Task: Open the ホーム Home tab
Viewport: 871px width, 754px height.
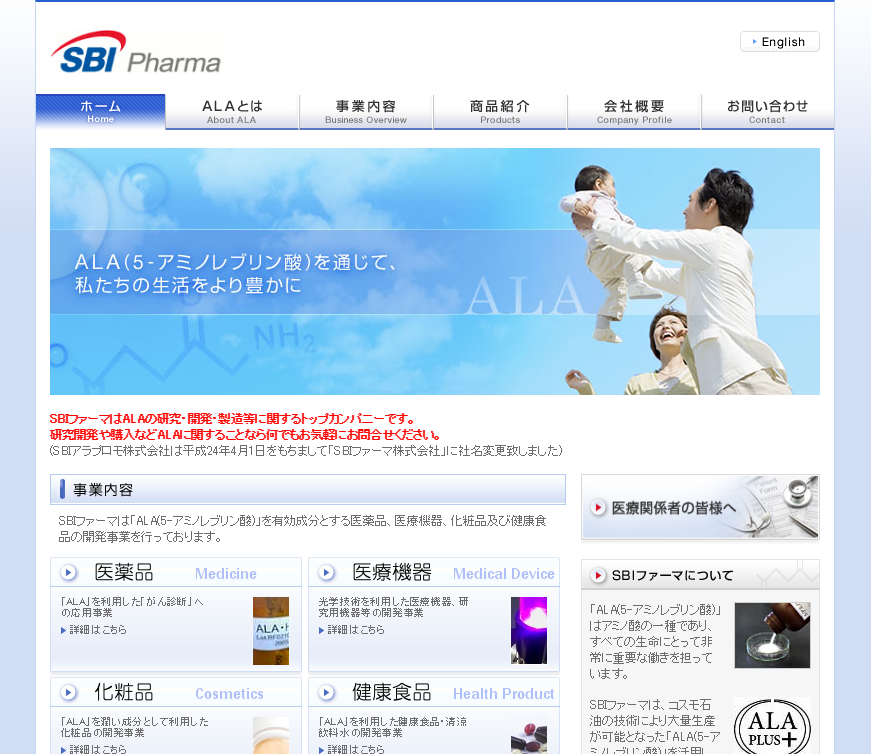Action: pos(101,112)
